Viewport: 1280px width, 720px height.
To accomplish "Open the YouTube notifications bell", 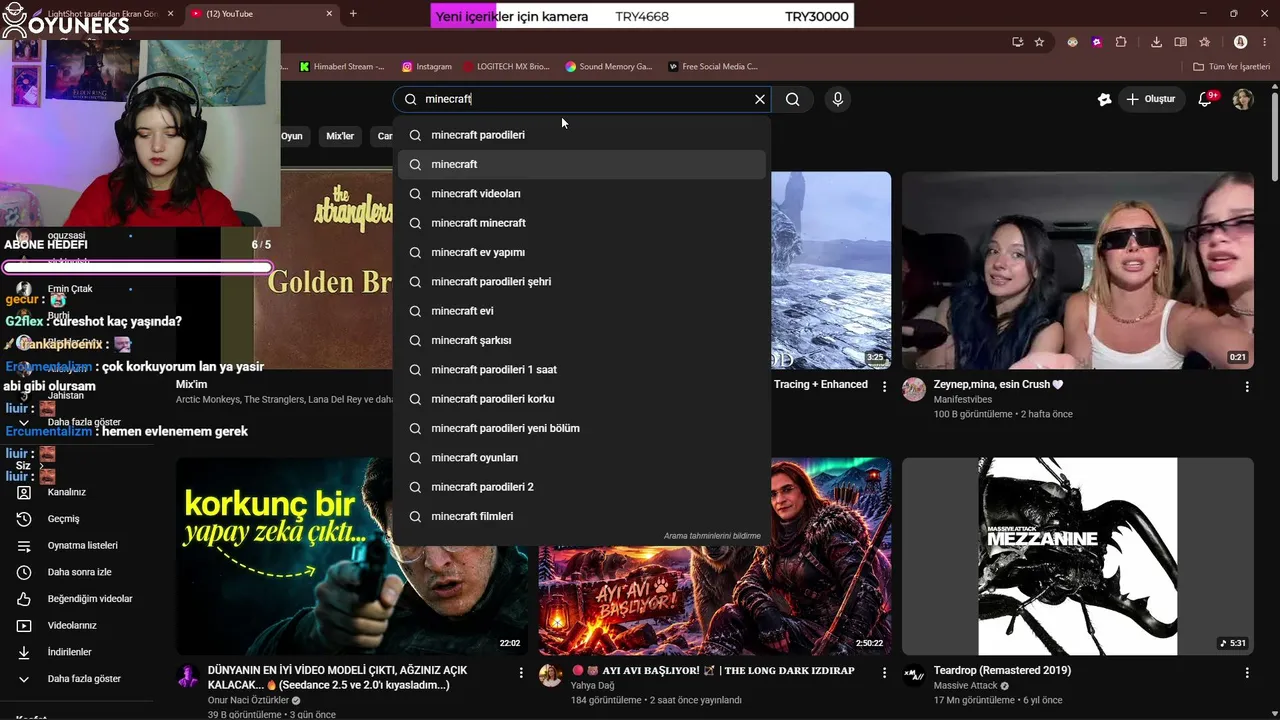I will 1206,99.
